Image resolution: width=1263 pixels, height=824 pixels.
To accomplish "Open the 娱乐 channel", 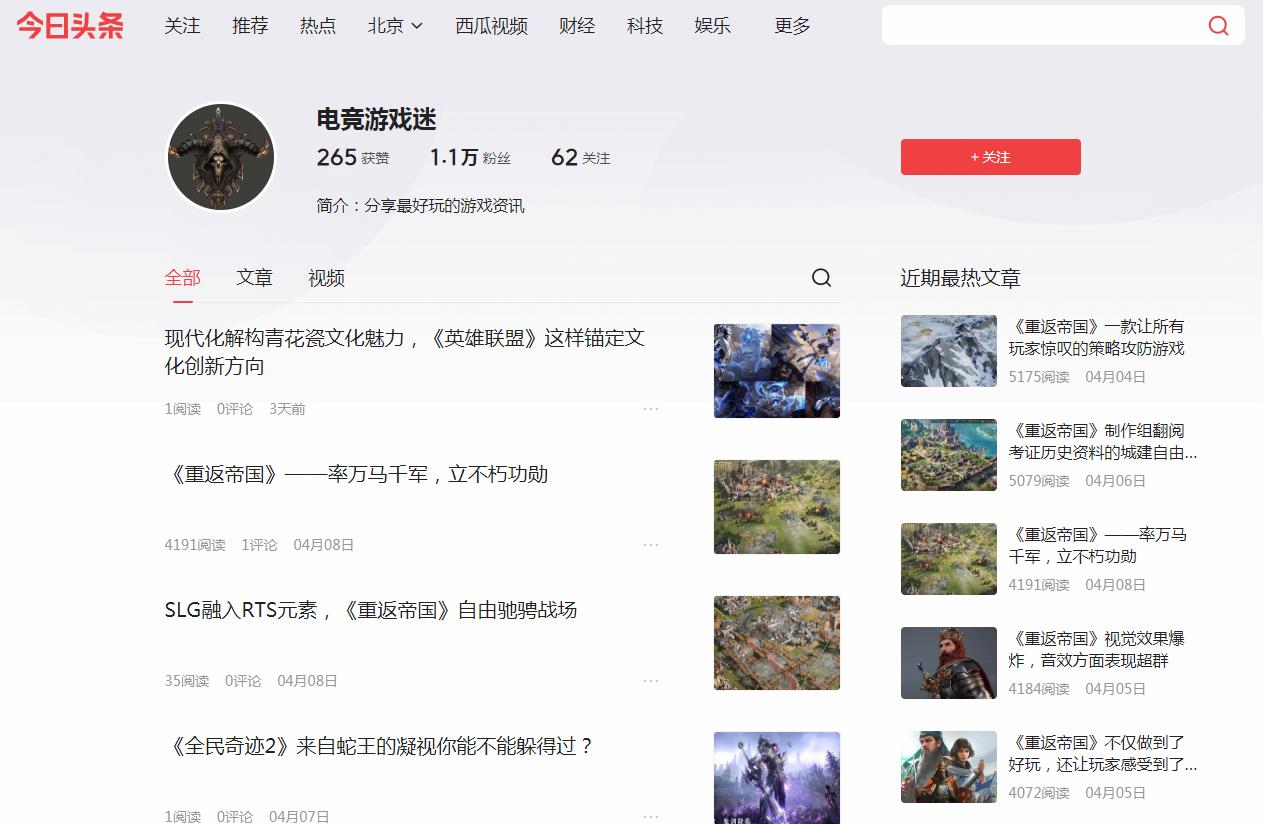I will tap(713, 26).
